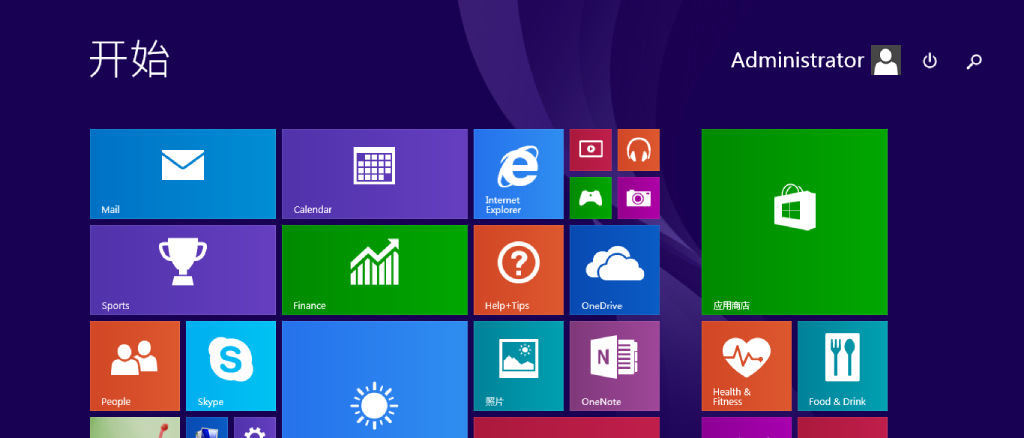
Task: Open the 照片 Photos tile
Action: coord(519,366)
